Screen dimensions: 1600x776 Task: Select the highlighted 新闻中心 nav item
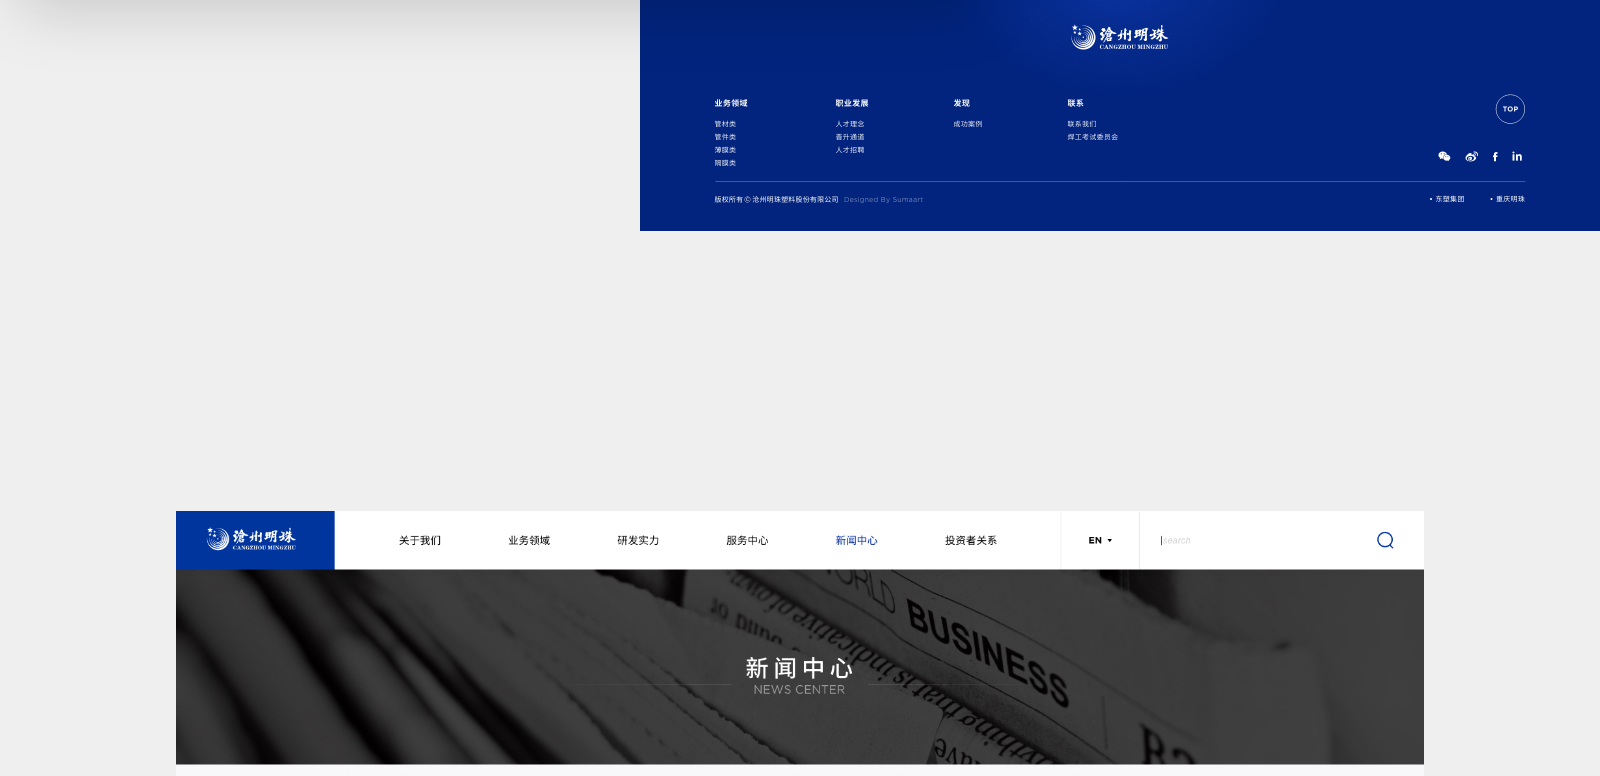[856, 541]
